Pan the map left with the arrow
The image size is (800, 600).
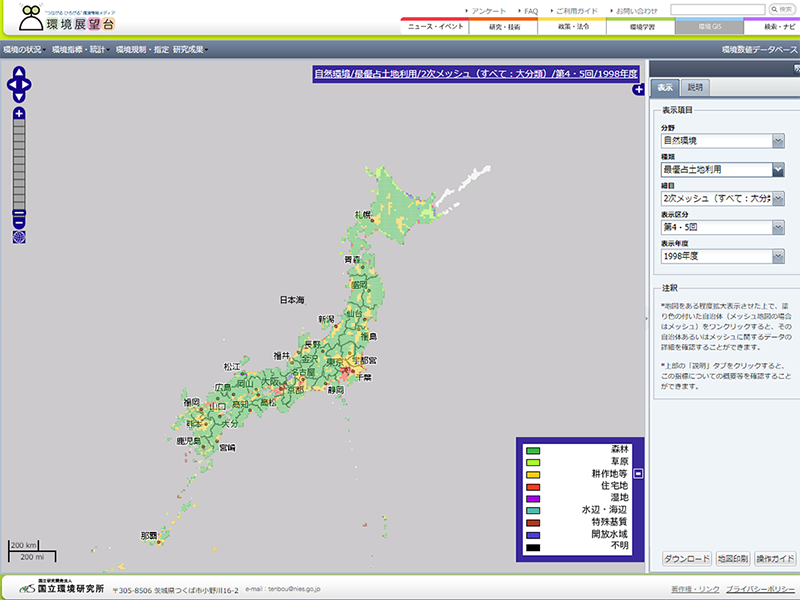pos(12,85)
